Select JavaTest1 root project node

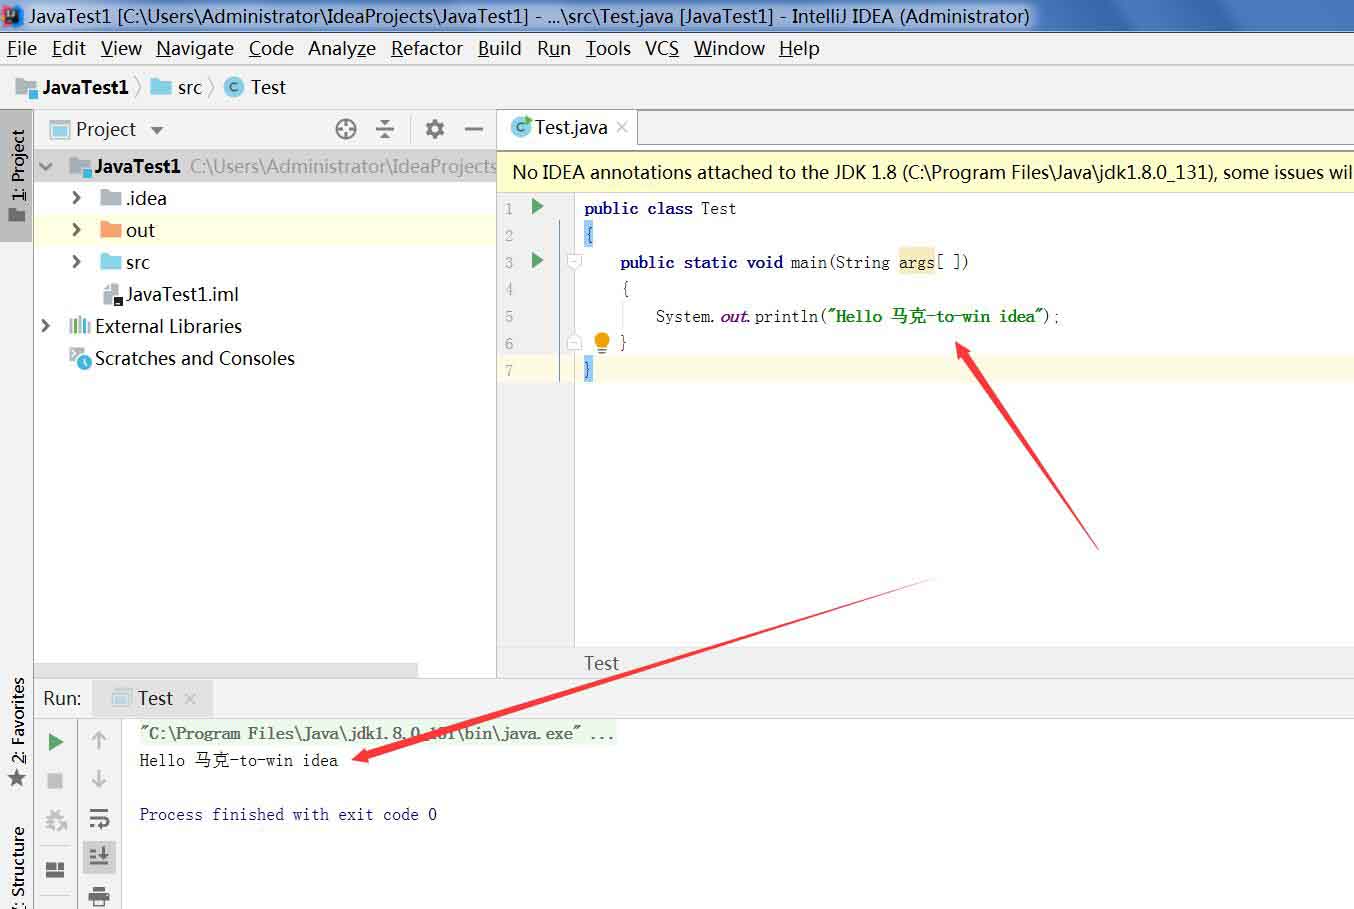point(265,166)
